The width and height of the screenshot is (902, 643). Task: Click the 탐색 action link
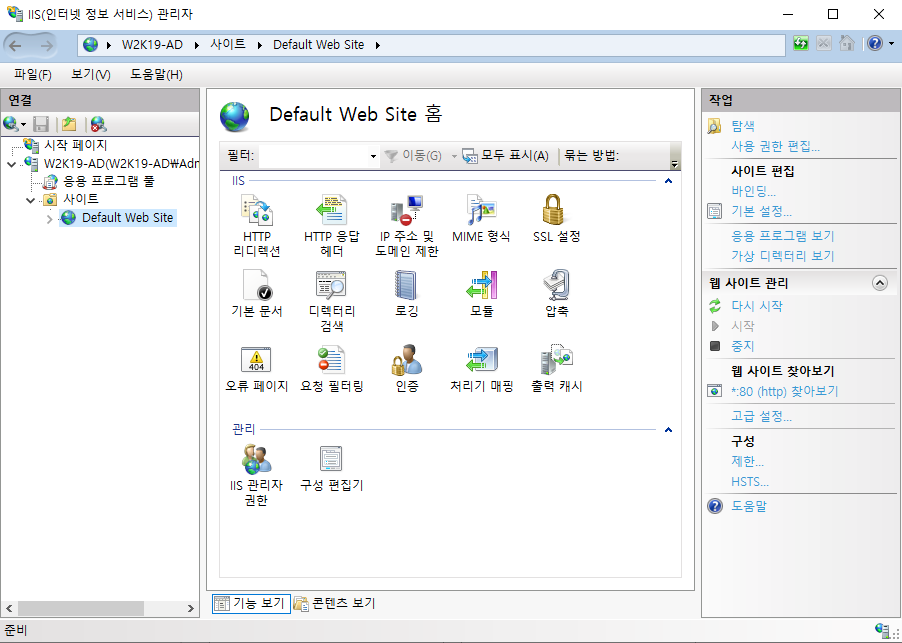743,126
